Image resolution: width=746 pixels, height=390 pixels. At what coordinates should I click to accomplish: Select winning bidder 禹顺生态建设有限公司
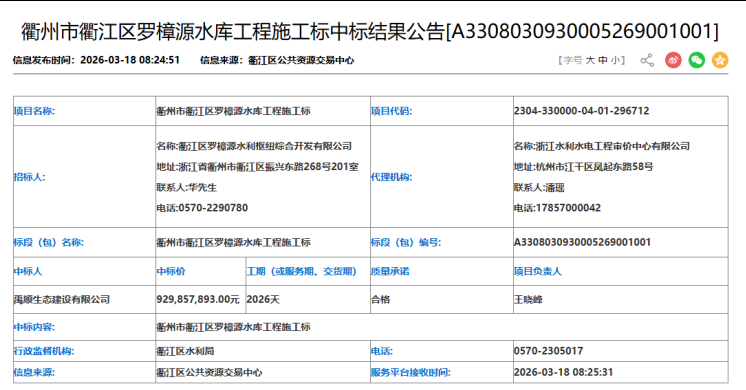[x=62, y=300]
